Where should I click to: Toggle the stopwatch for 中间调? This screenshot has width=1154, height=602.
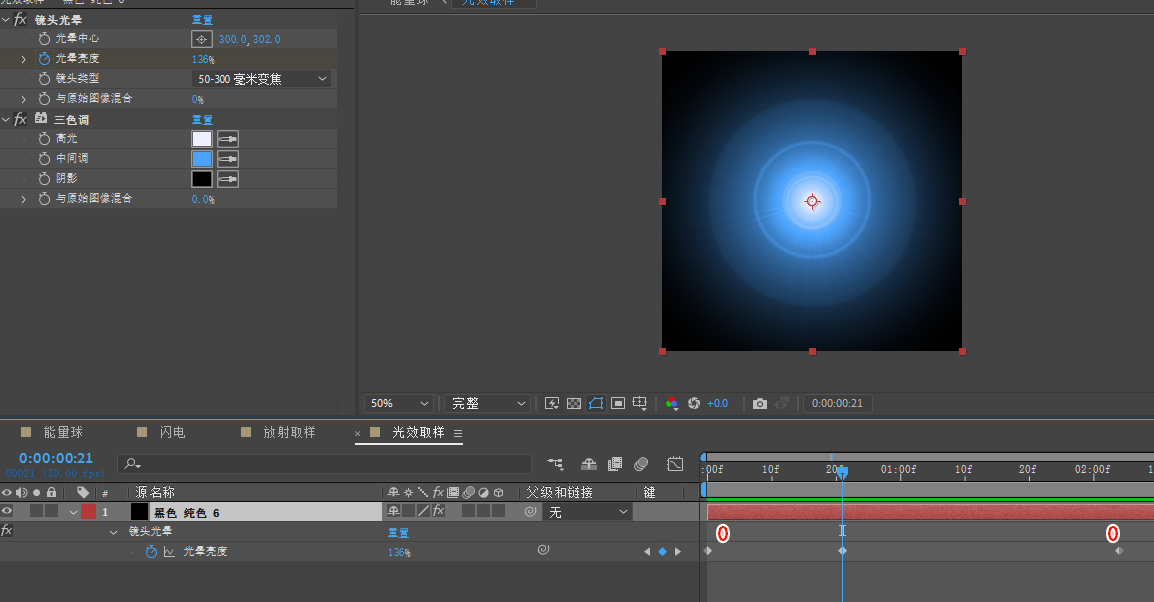44,158
